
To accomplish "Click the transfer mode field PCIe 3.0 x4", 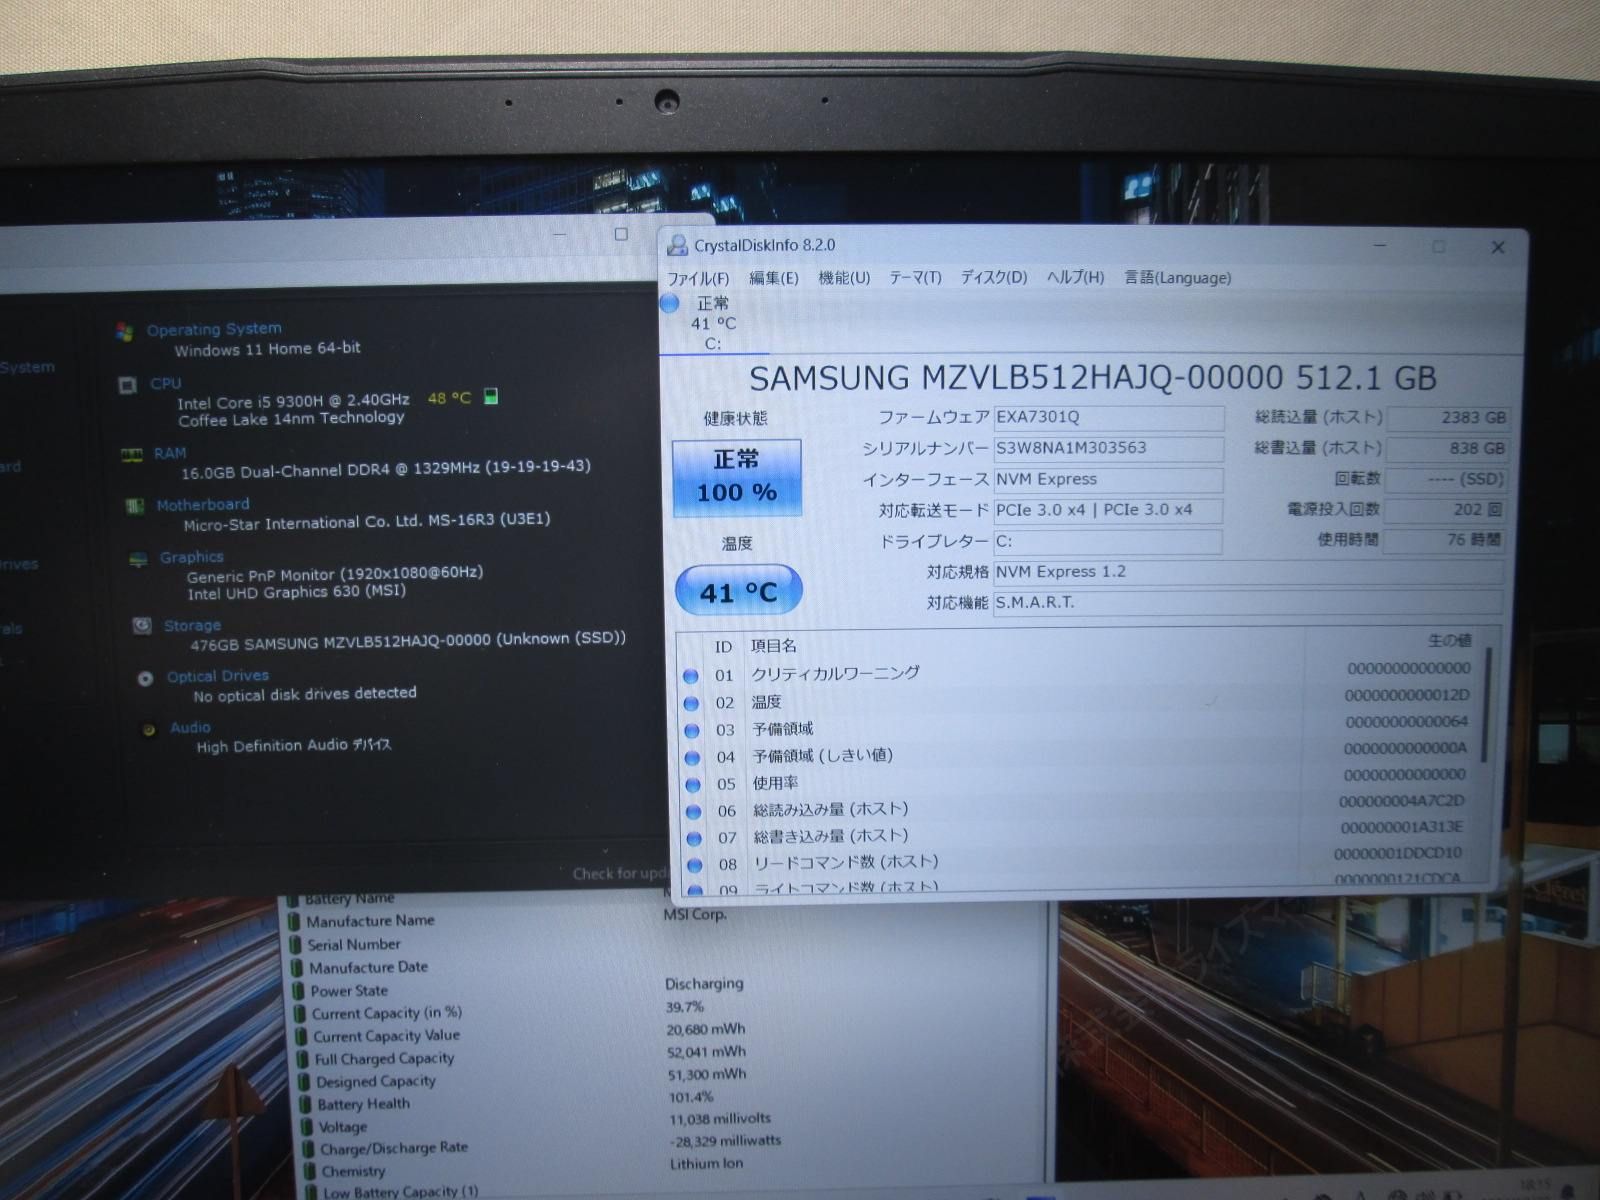I will pos(1108,510).
